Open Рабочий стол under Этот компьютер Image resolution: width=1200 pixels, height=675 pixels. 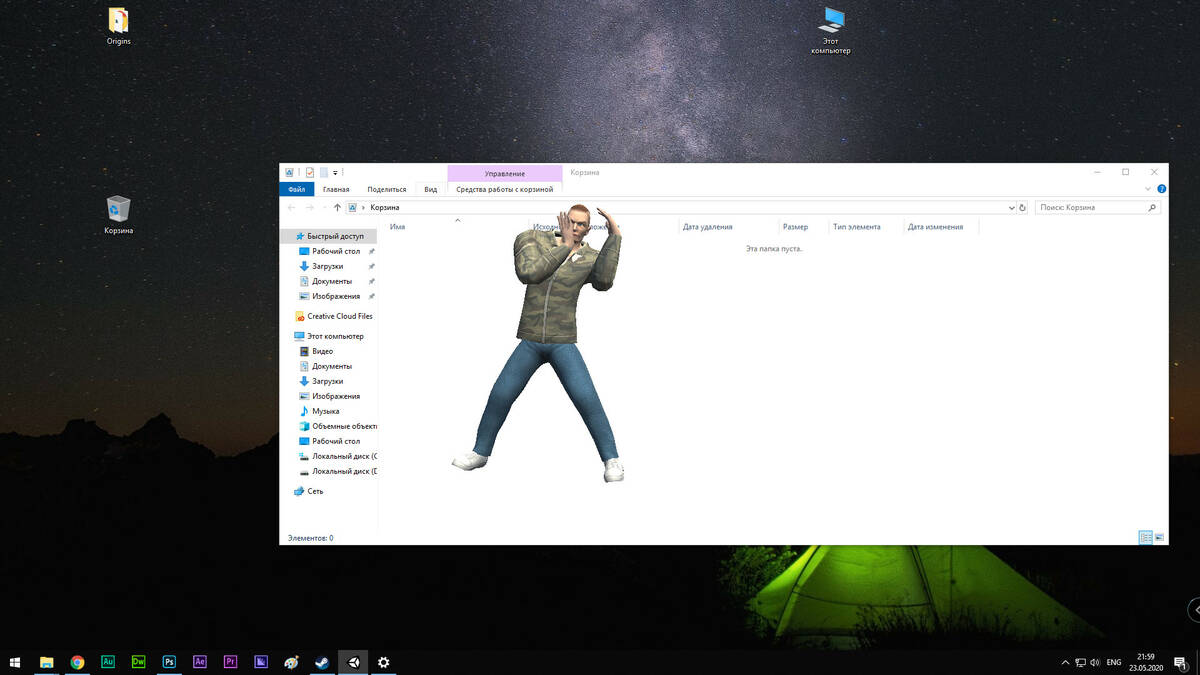pyautogui.click(x=329, y=441)
